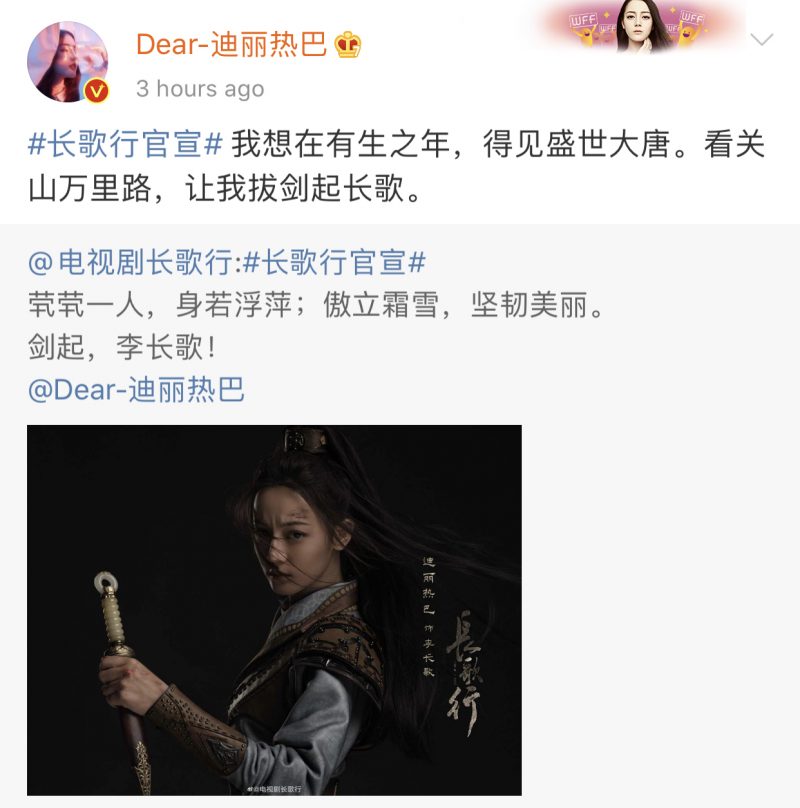Open the @电视剧长歌行 mention link
The height and width of the screenshot is (808, 800).
click(133, 262)
